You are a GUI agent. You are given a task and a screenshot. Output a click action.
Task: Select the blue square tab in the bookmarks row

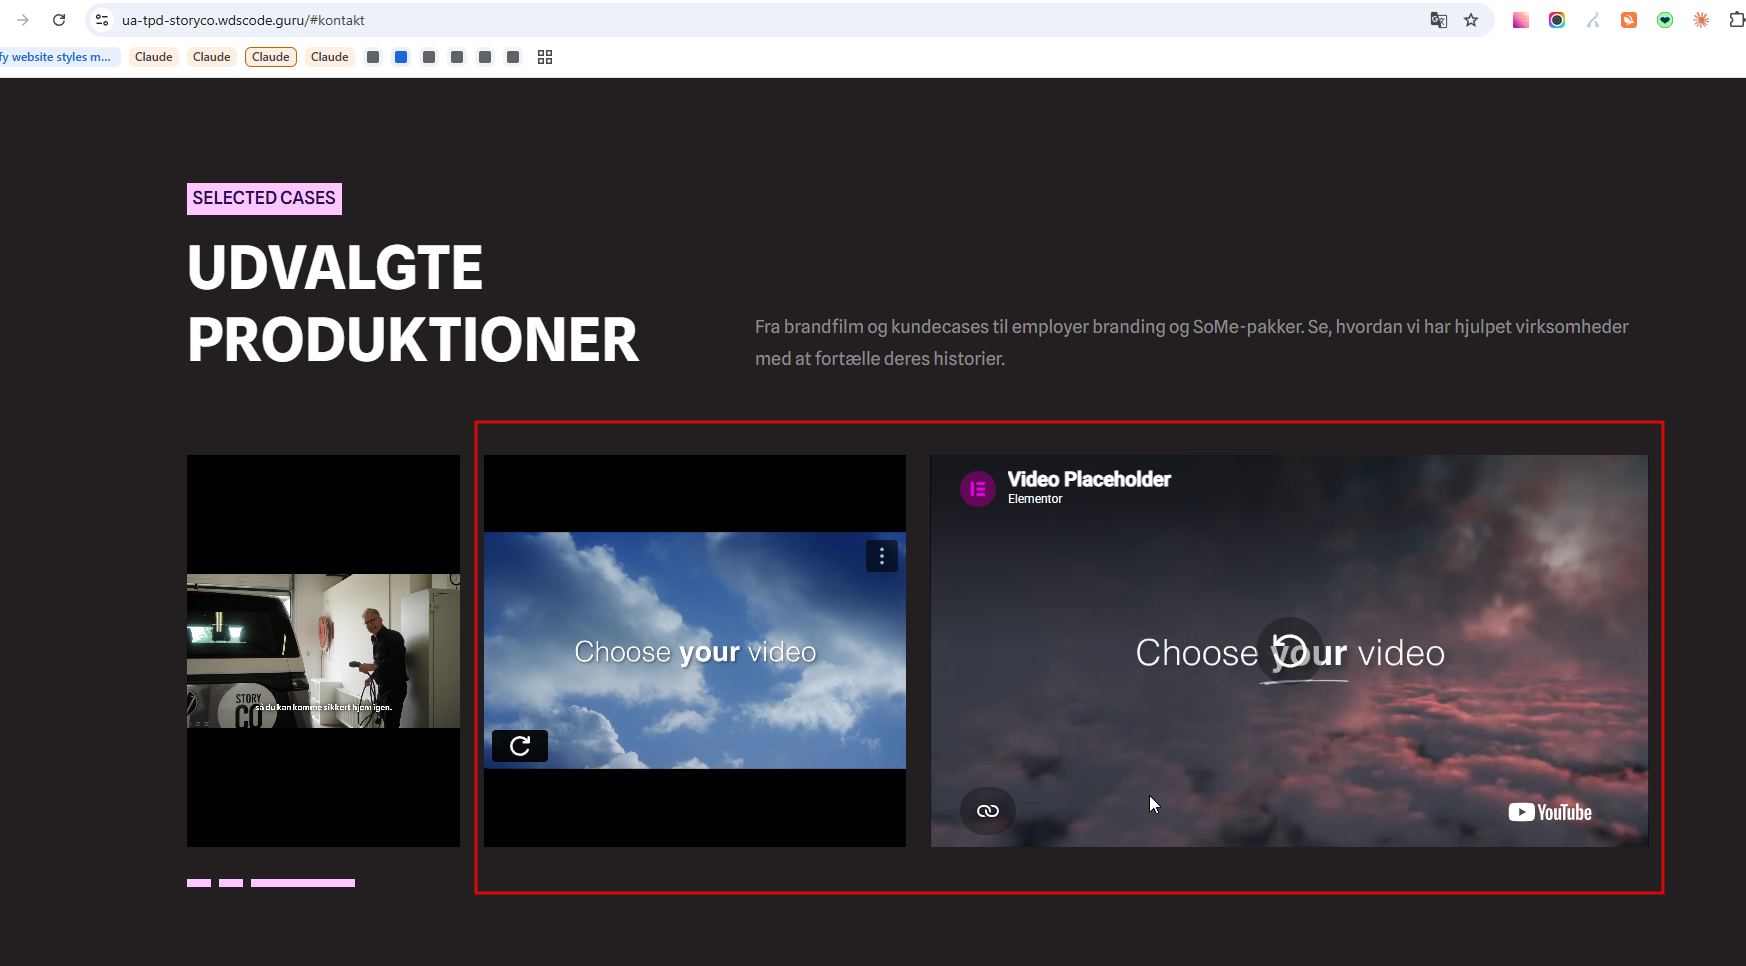tap(401, 57)
